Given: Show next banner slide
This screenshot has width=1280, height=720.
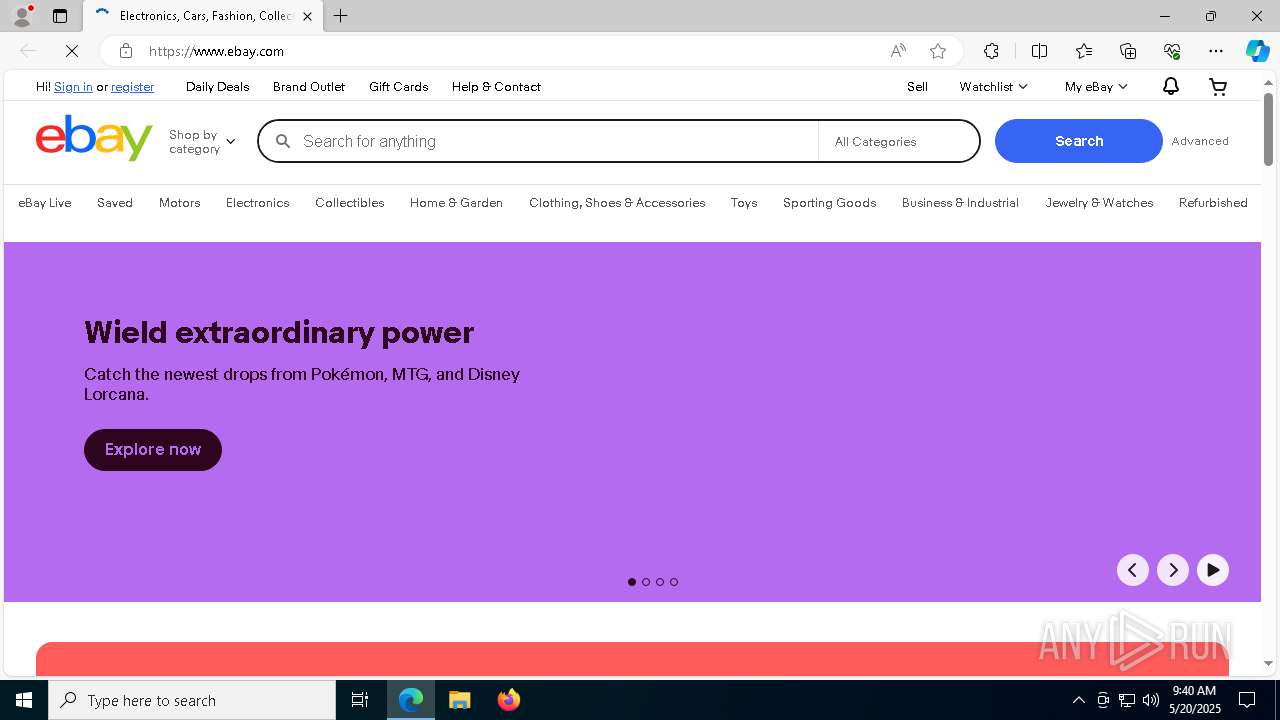Looking at the screenshot, I should pyautogui.click(x=1173, y=570).
